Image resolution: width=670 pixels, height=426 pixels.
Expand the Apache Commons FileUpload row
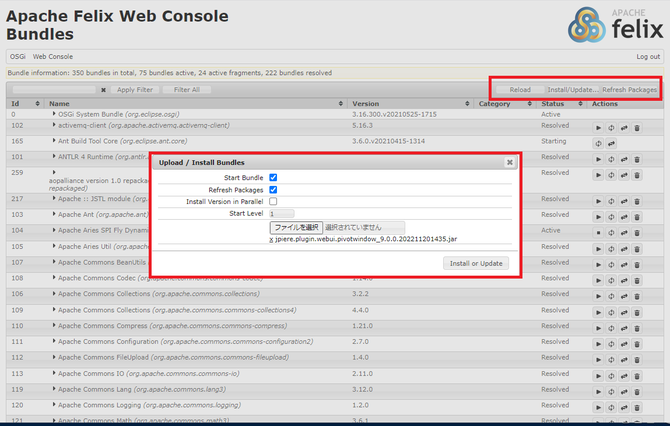click(x=54, y=357)
